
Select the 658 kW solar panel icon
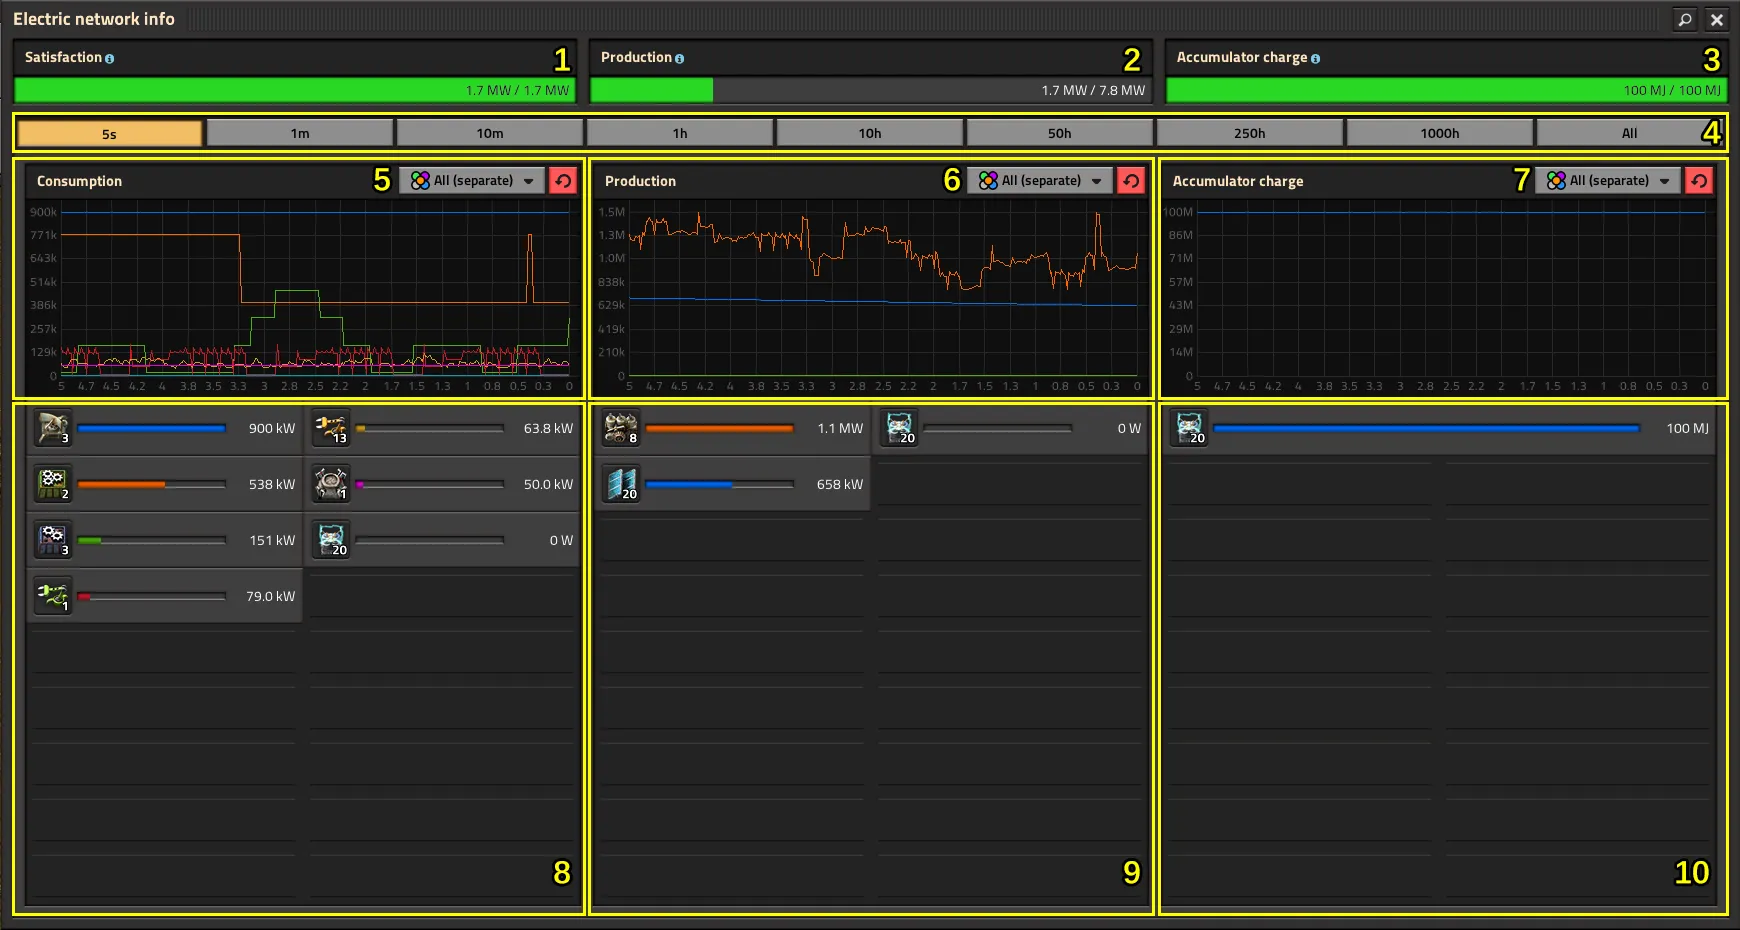[x=620, y=484]
